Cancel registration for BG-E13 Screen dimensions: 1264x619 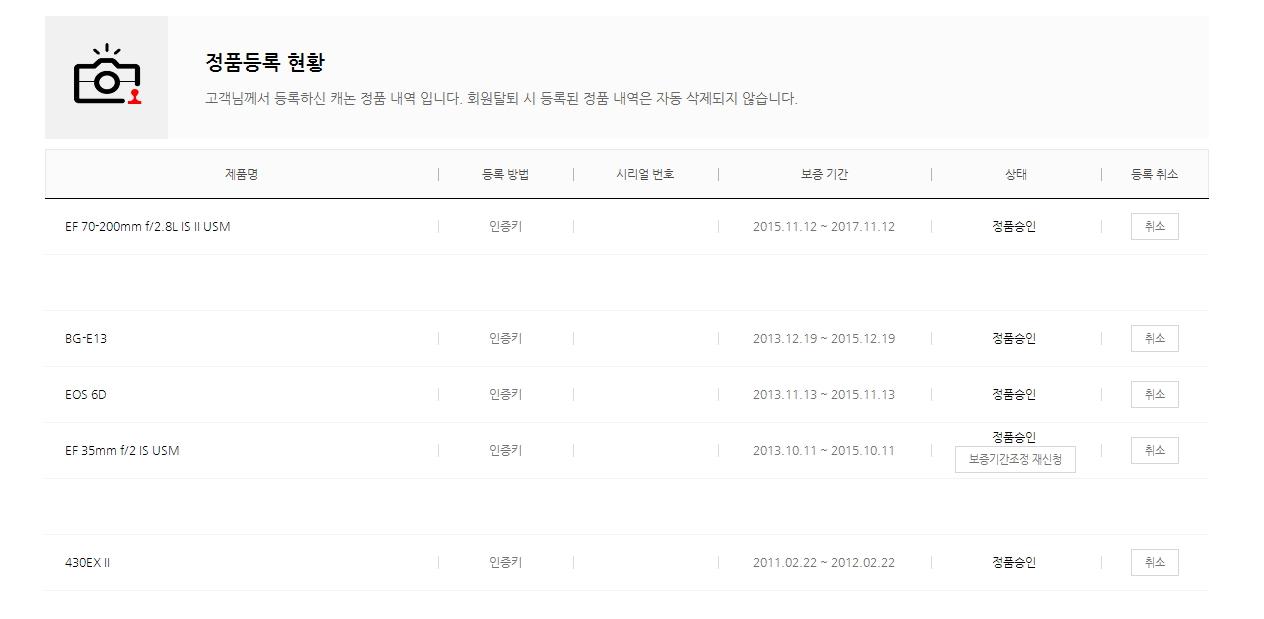[1154, 339]
